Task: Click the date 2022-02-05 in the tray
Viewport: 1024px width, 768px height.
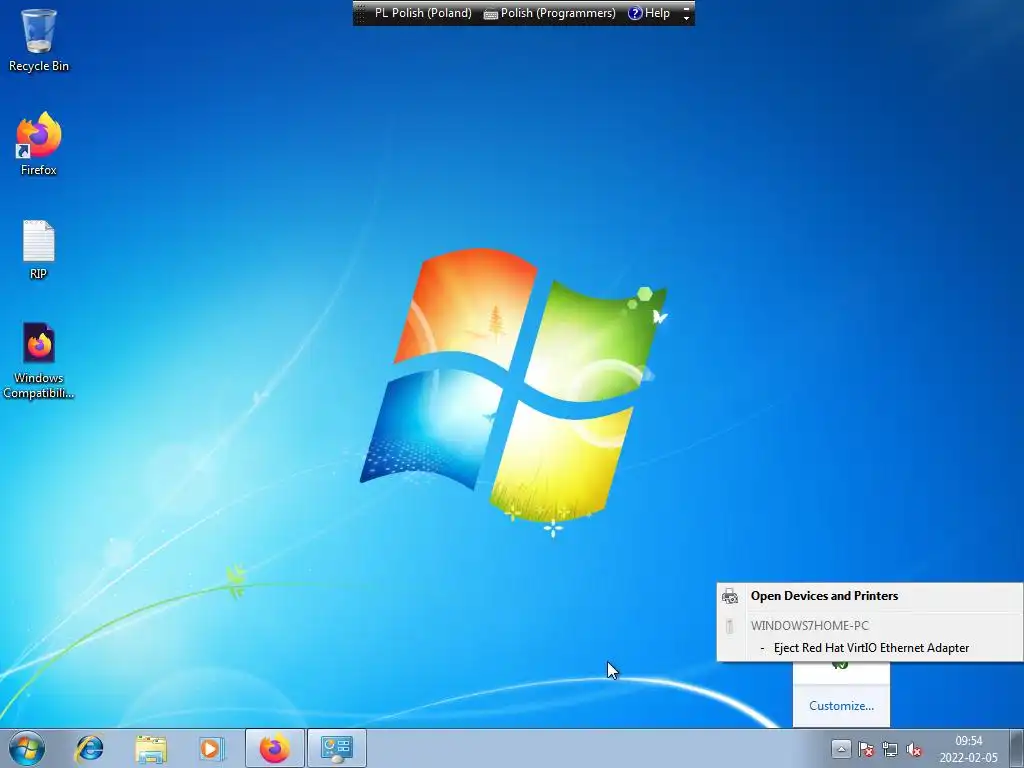Action: (x=968, y=758)
